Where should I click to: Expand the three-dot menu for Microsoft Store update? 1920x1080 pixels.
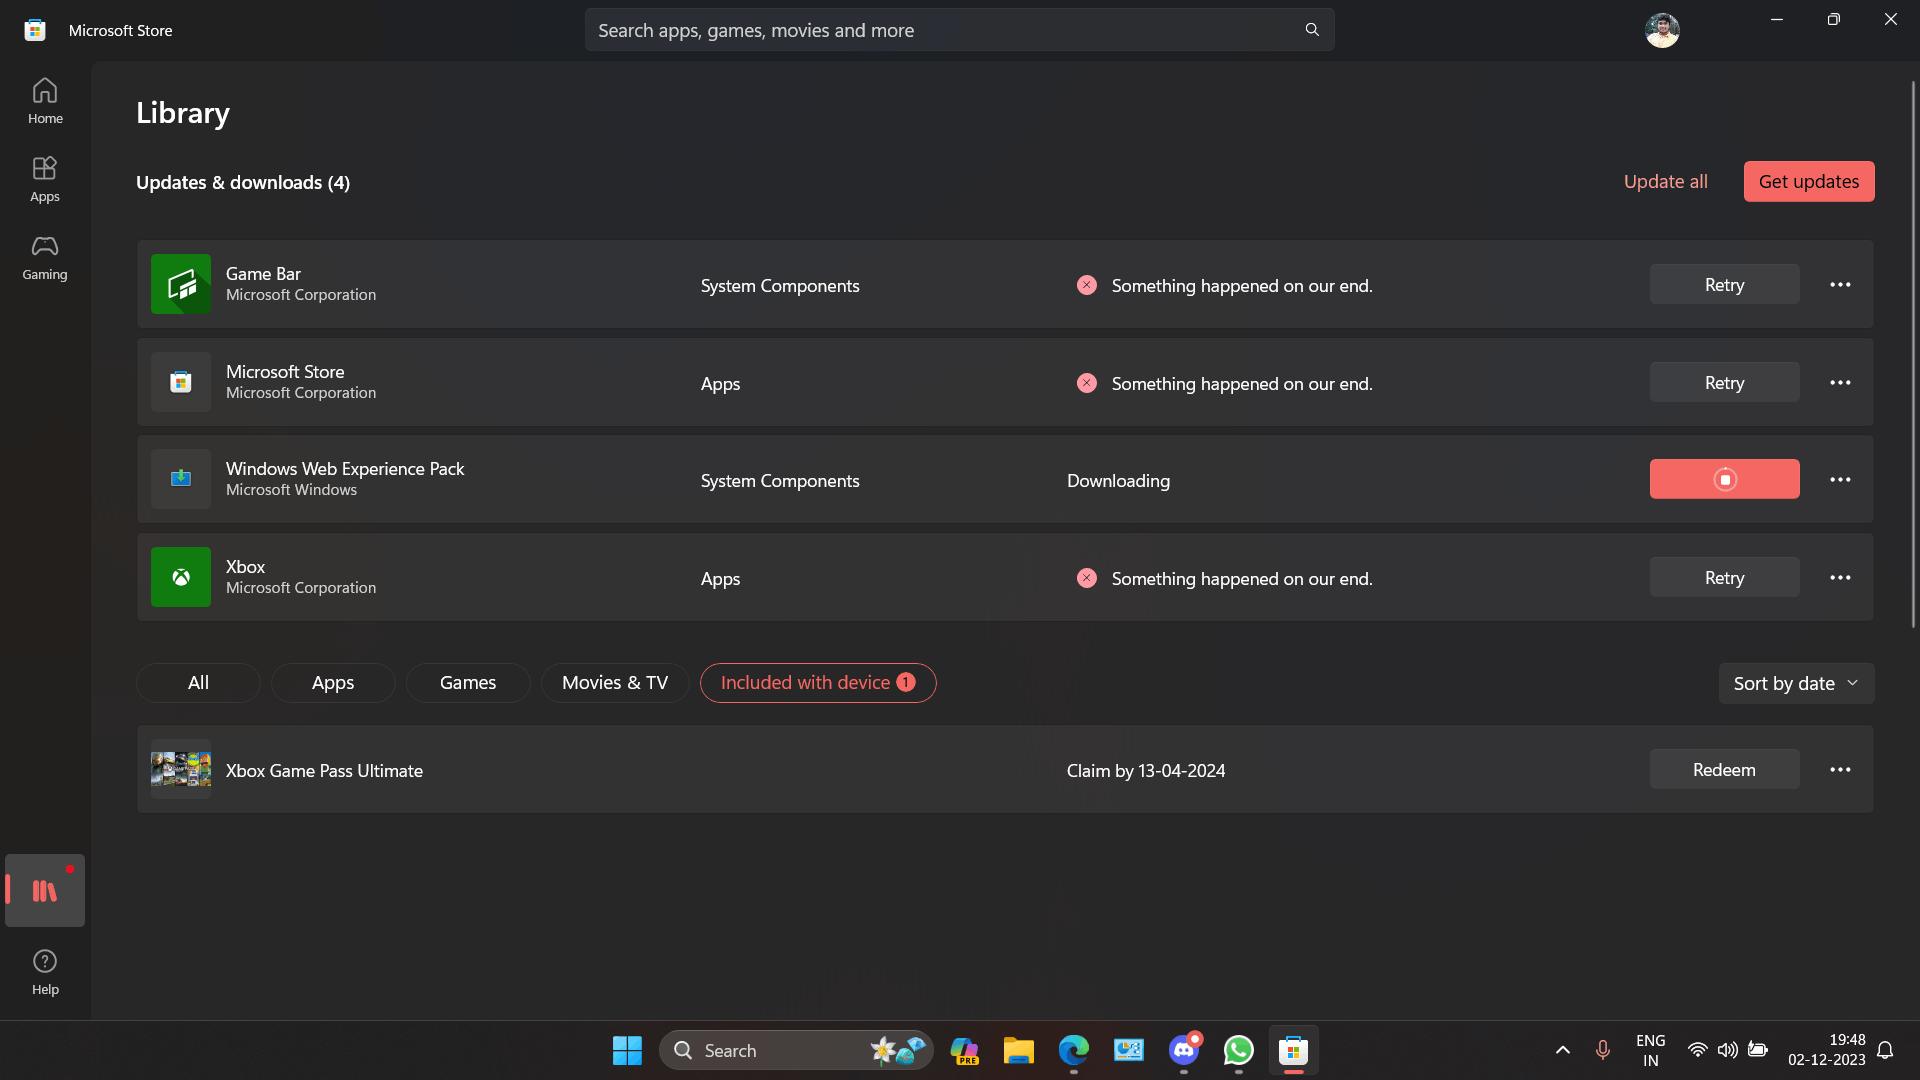click(1840, 382)
